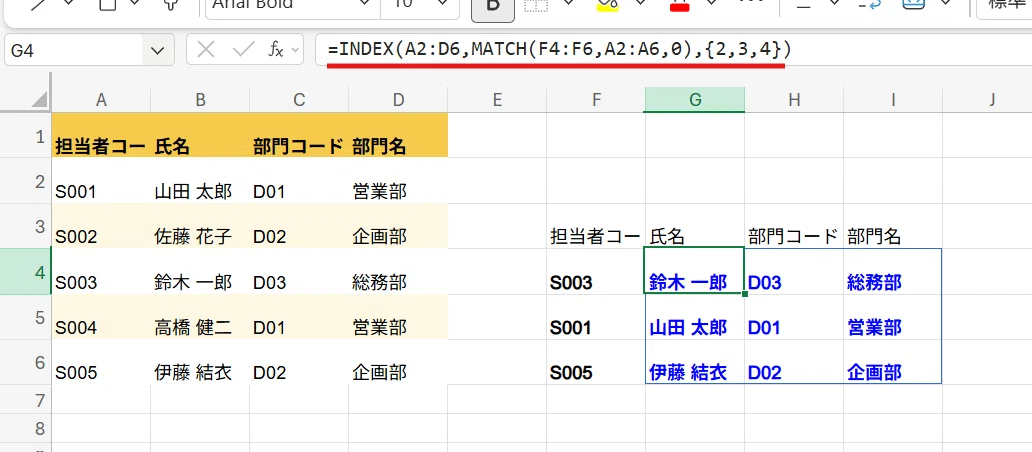The height and width of the screenshot is (452, 1032).
Task: Select blue cell 山田 太郎 in column G
Action: 695,317
